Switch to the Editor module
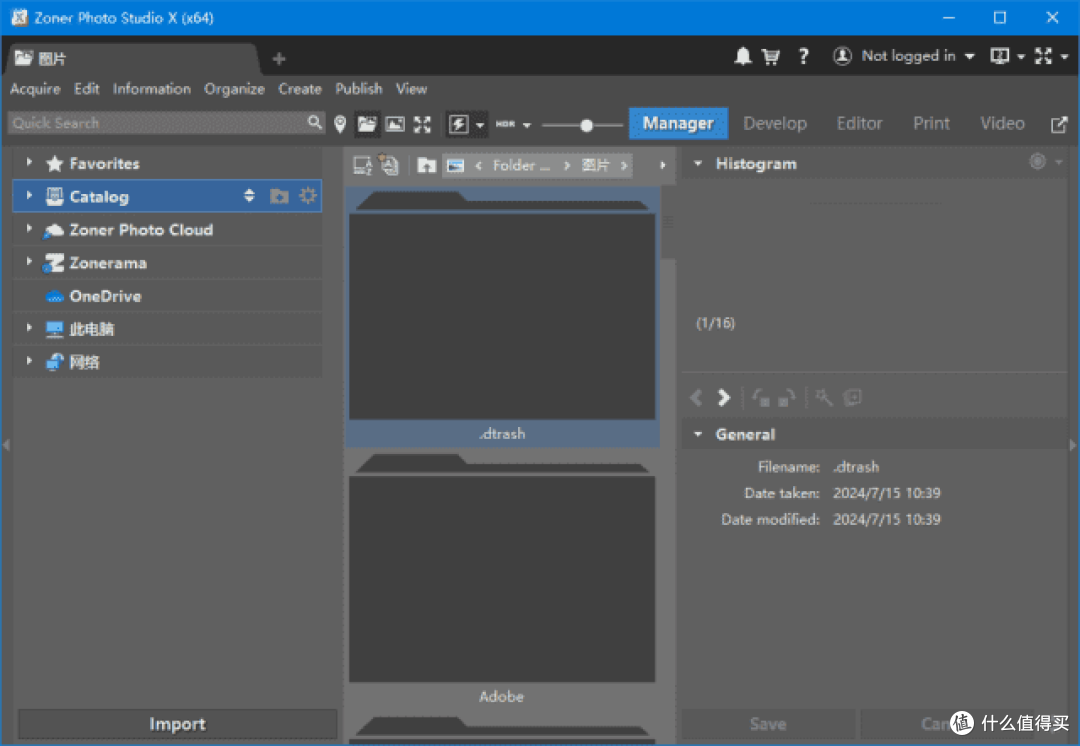 pos(859,123)
